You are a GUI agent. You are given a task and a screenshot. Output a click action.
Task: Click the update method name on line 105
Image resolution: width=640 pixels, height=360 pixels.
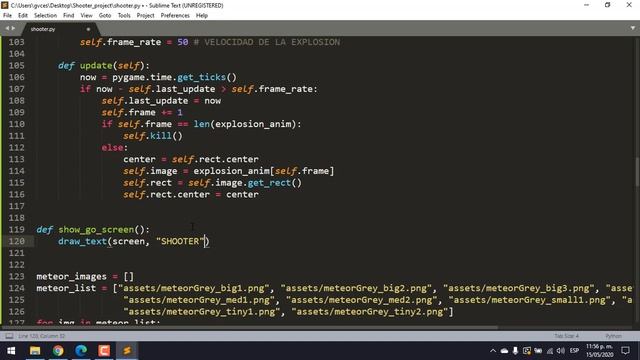[96, 65]
